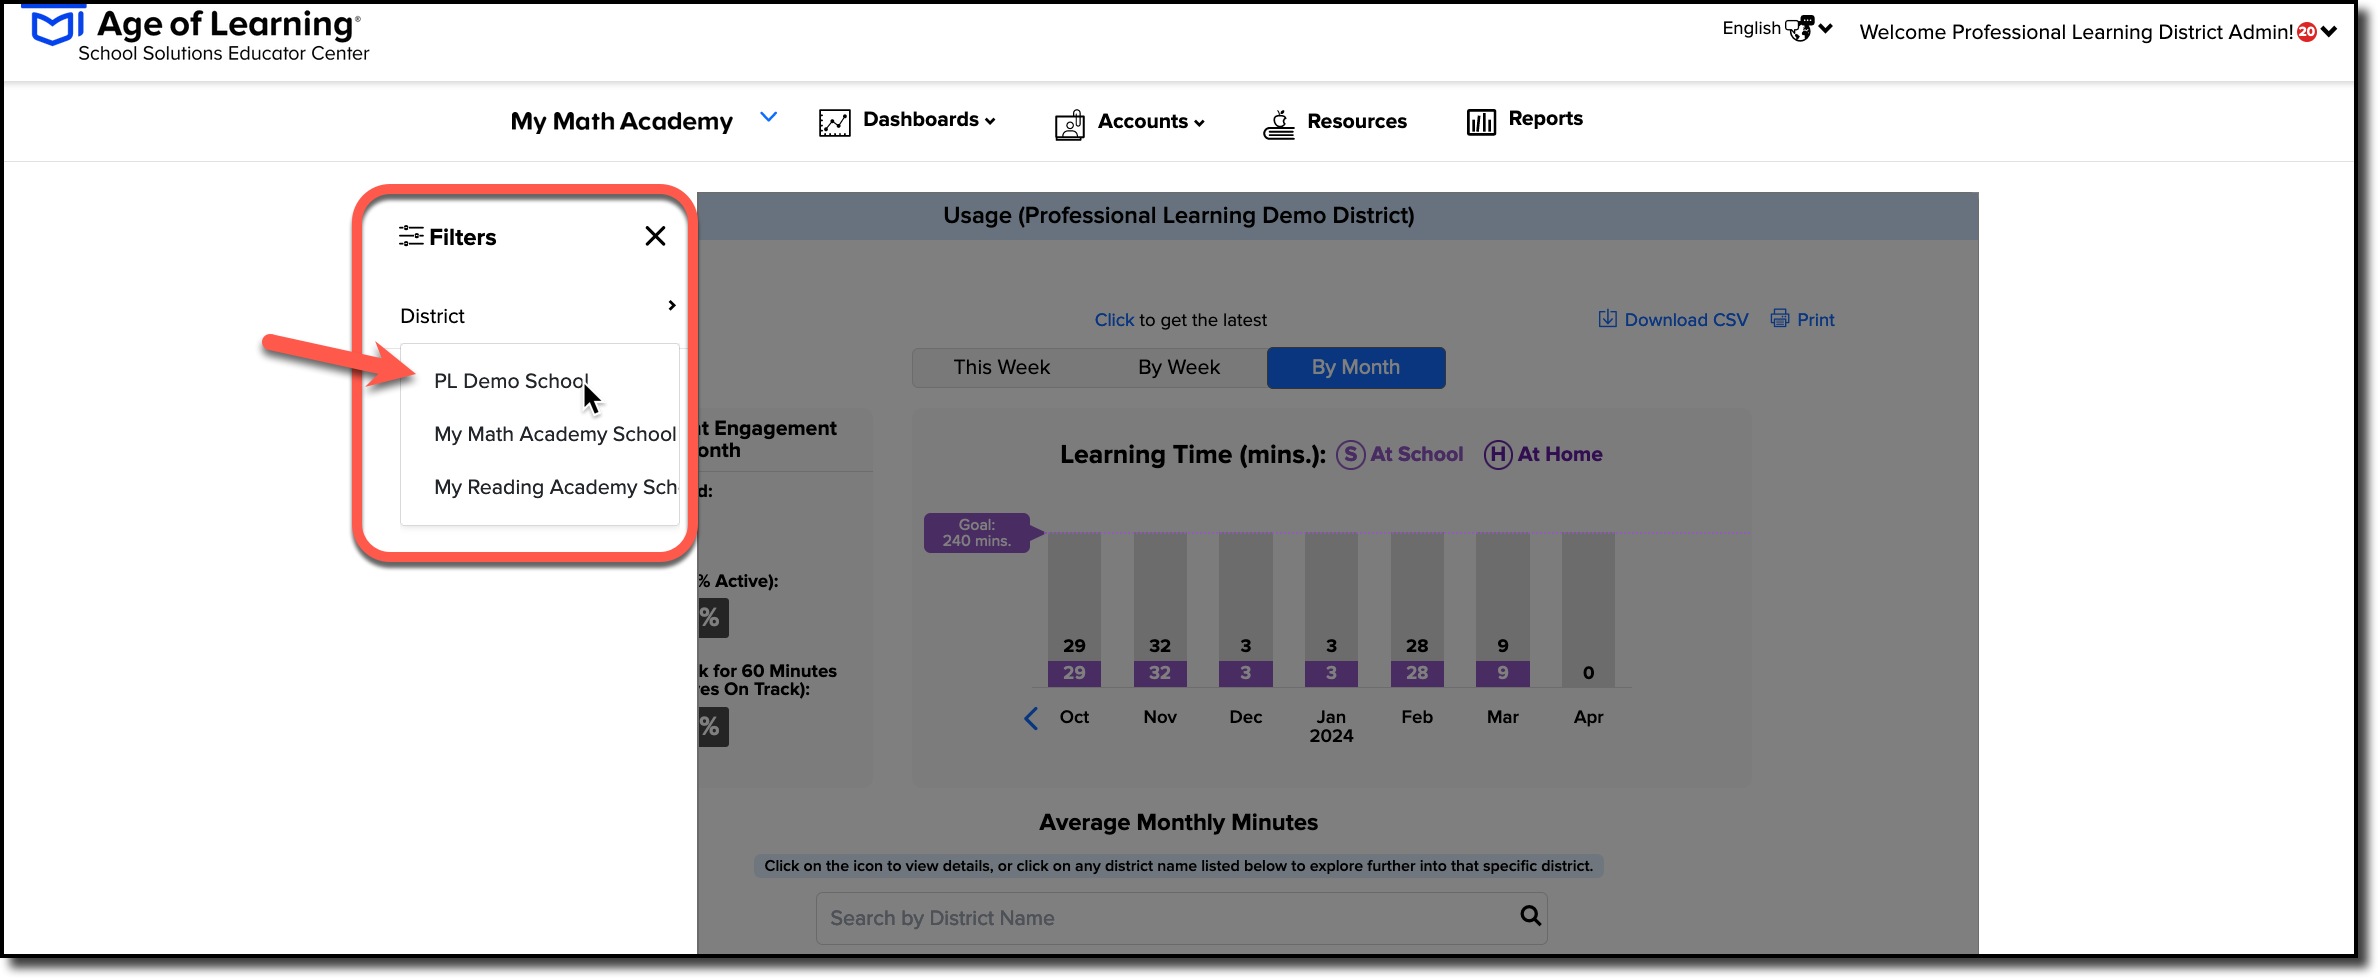Click the Average Monthly Minutes heading
This screenshot has height=978, width=2378.
tap(1178, 822)
